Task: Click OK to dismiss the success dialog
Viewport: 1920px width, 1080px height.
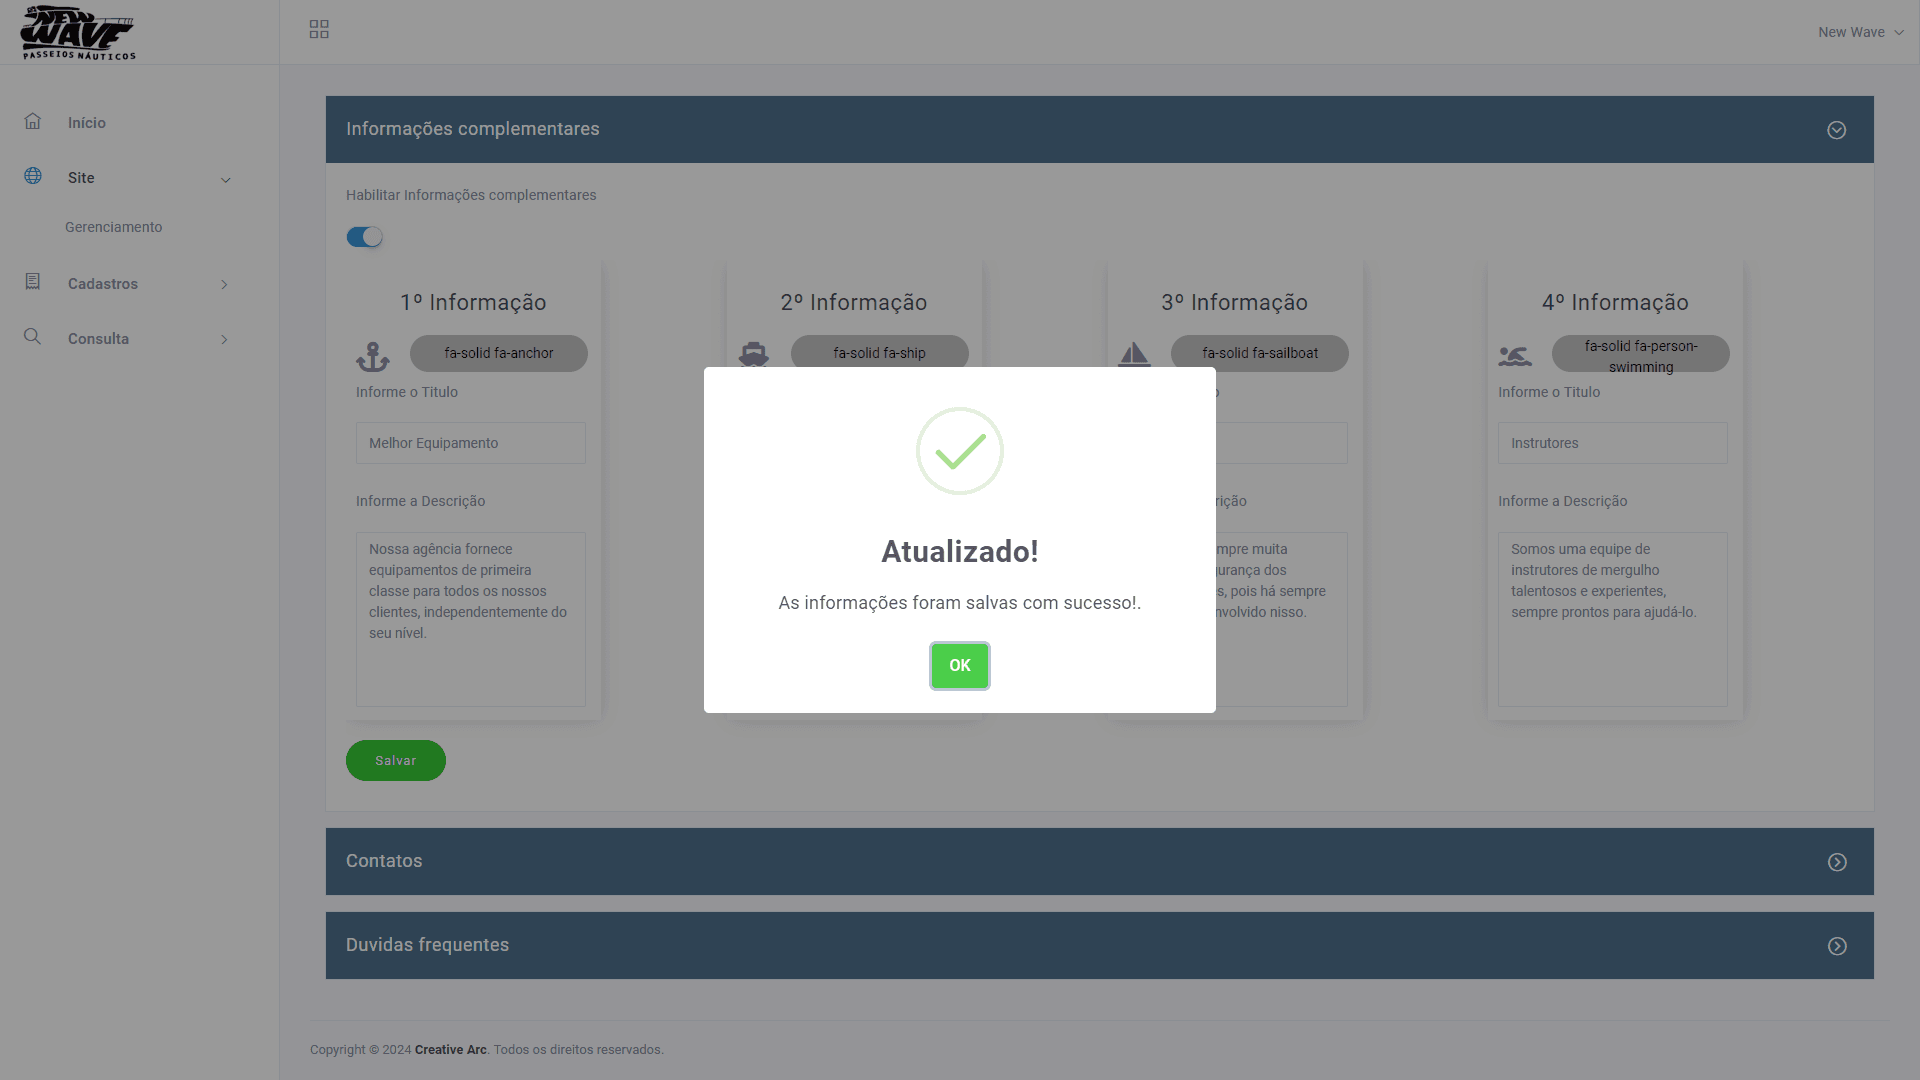Action: 960,665
